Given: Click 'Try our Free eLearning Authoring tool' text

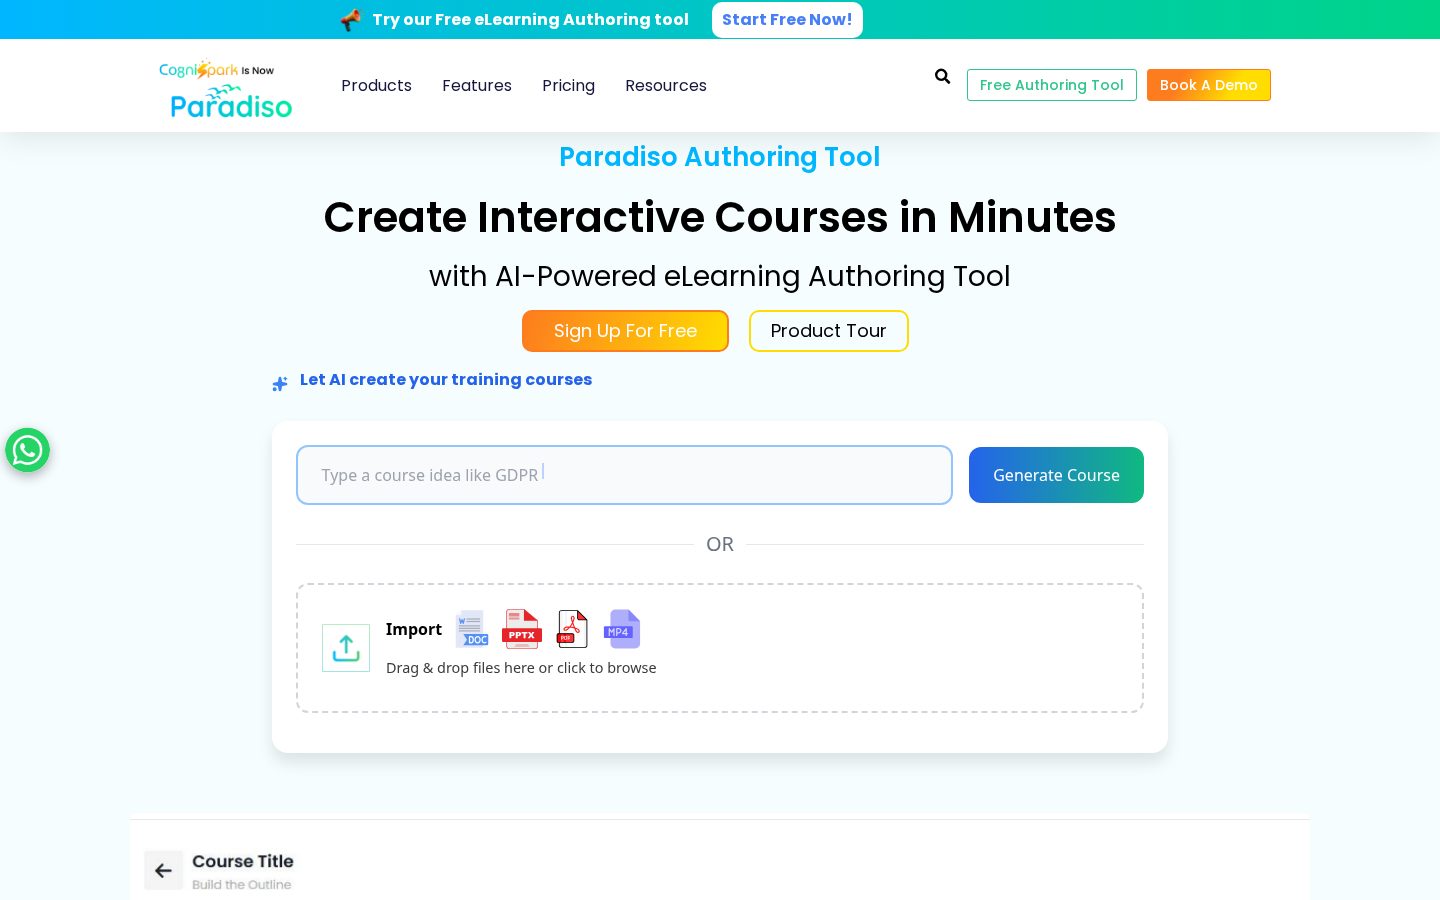Looking at the screenshot, I should tap(531, 20).
